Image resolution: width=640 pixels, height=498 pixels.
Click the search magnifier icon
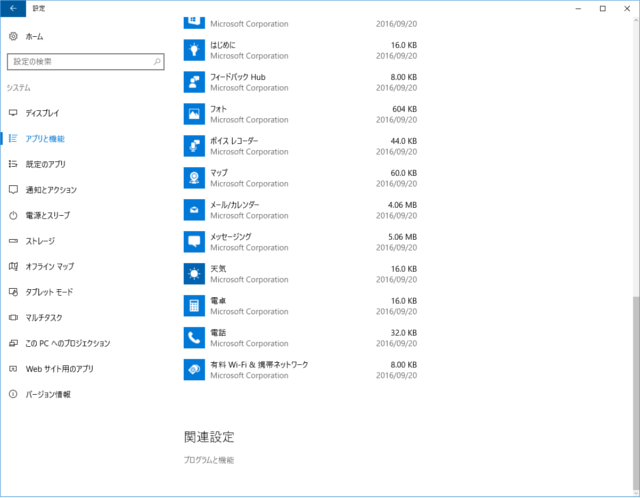pyautogui.click(x=157, y=62)
